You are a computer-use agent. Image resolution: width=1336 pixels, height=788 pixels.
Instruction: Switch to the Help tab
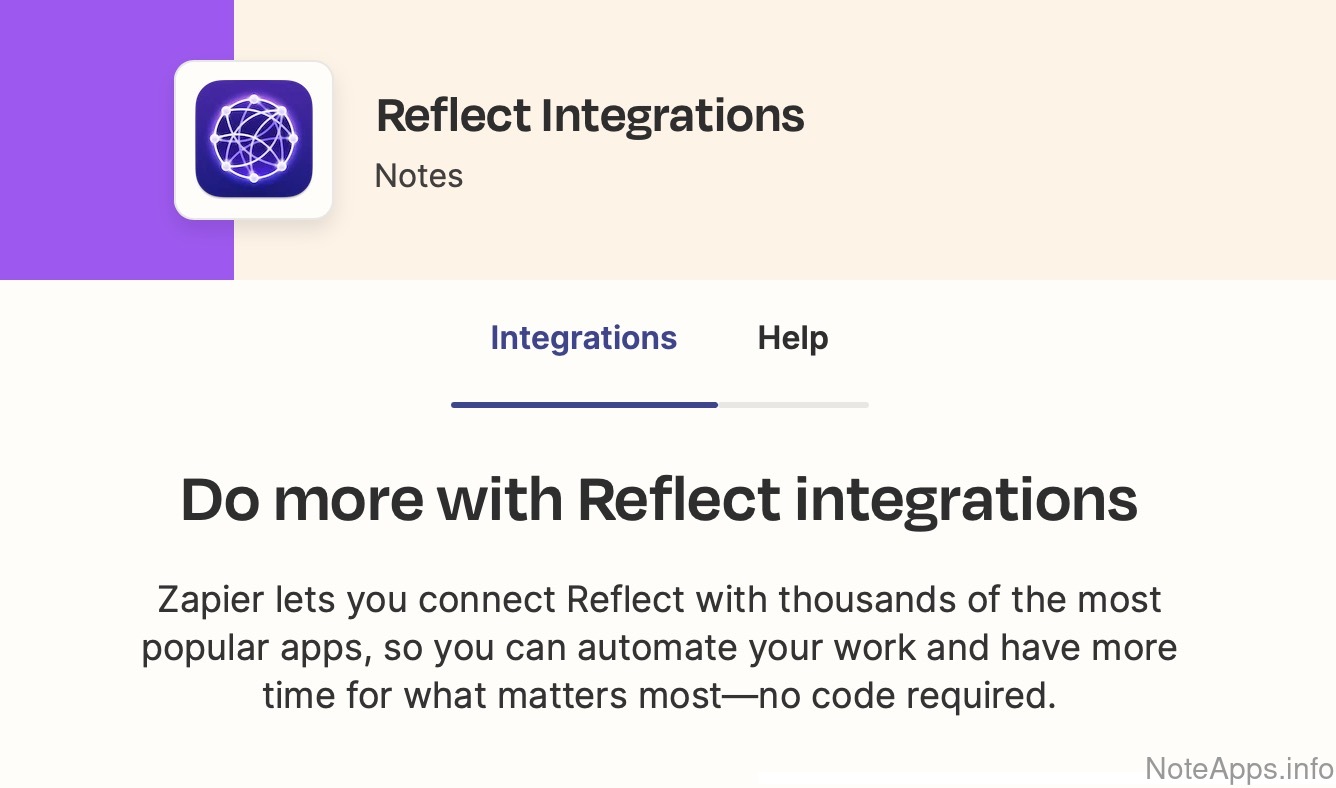793,338
